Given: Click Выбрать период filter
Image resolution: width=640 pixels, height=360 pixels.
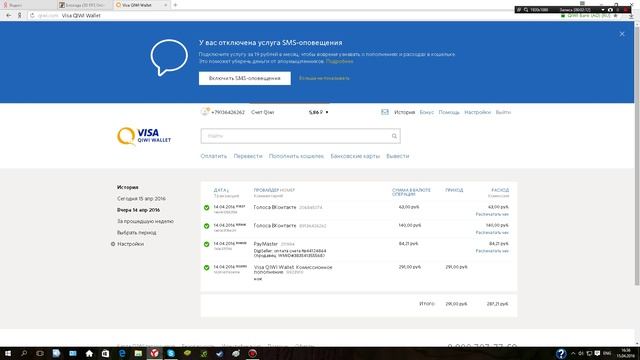Looking at the screenshot, I should click(x=137, y=233).
